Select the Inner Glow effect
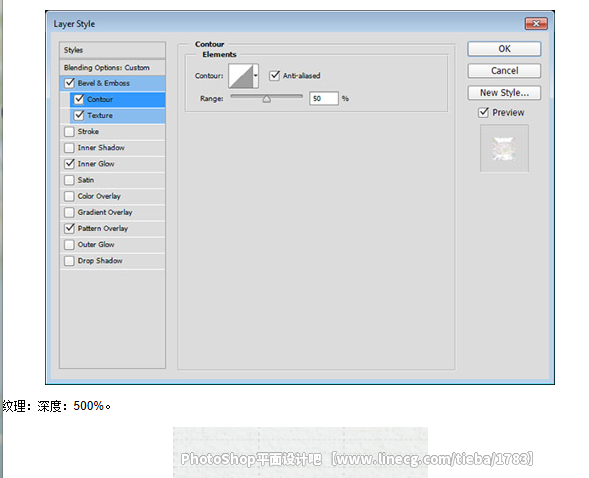The height and width of the screenshot is (478, 589). pos(112,164)
